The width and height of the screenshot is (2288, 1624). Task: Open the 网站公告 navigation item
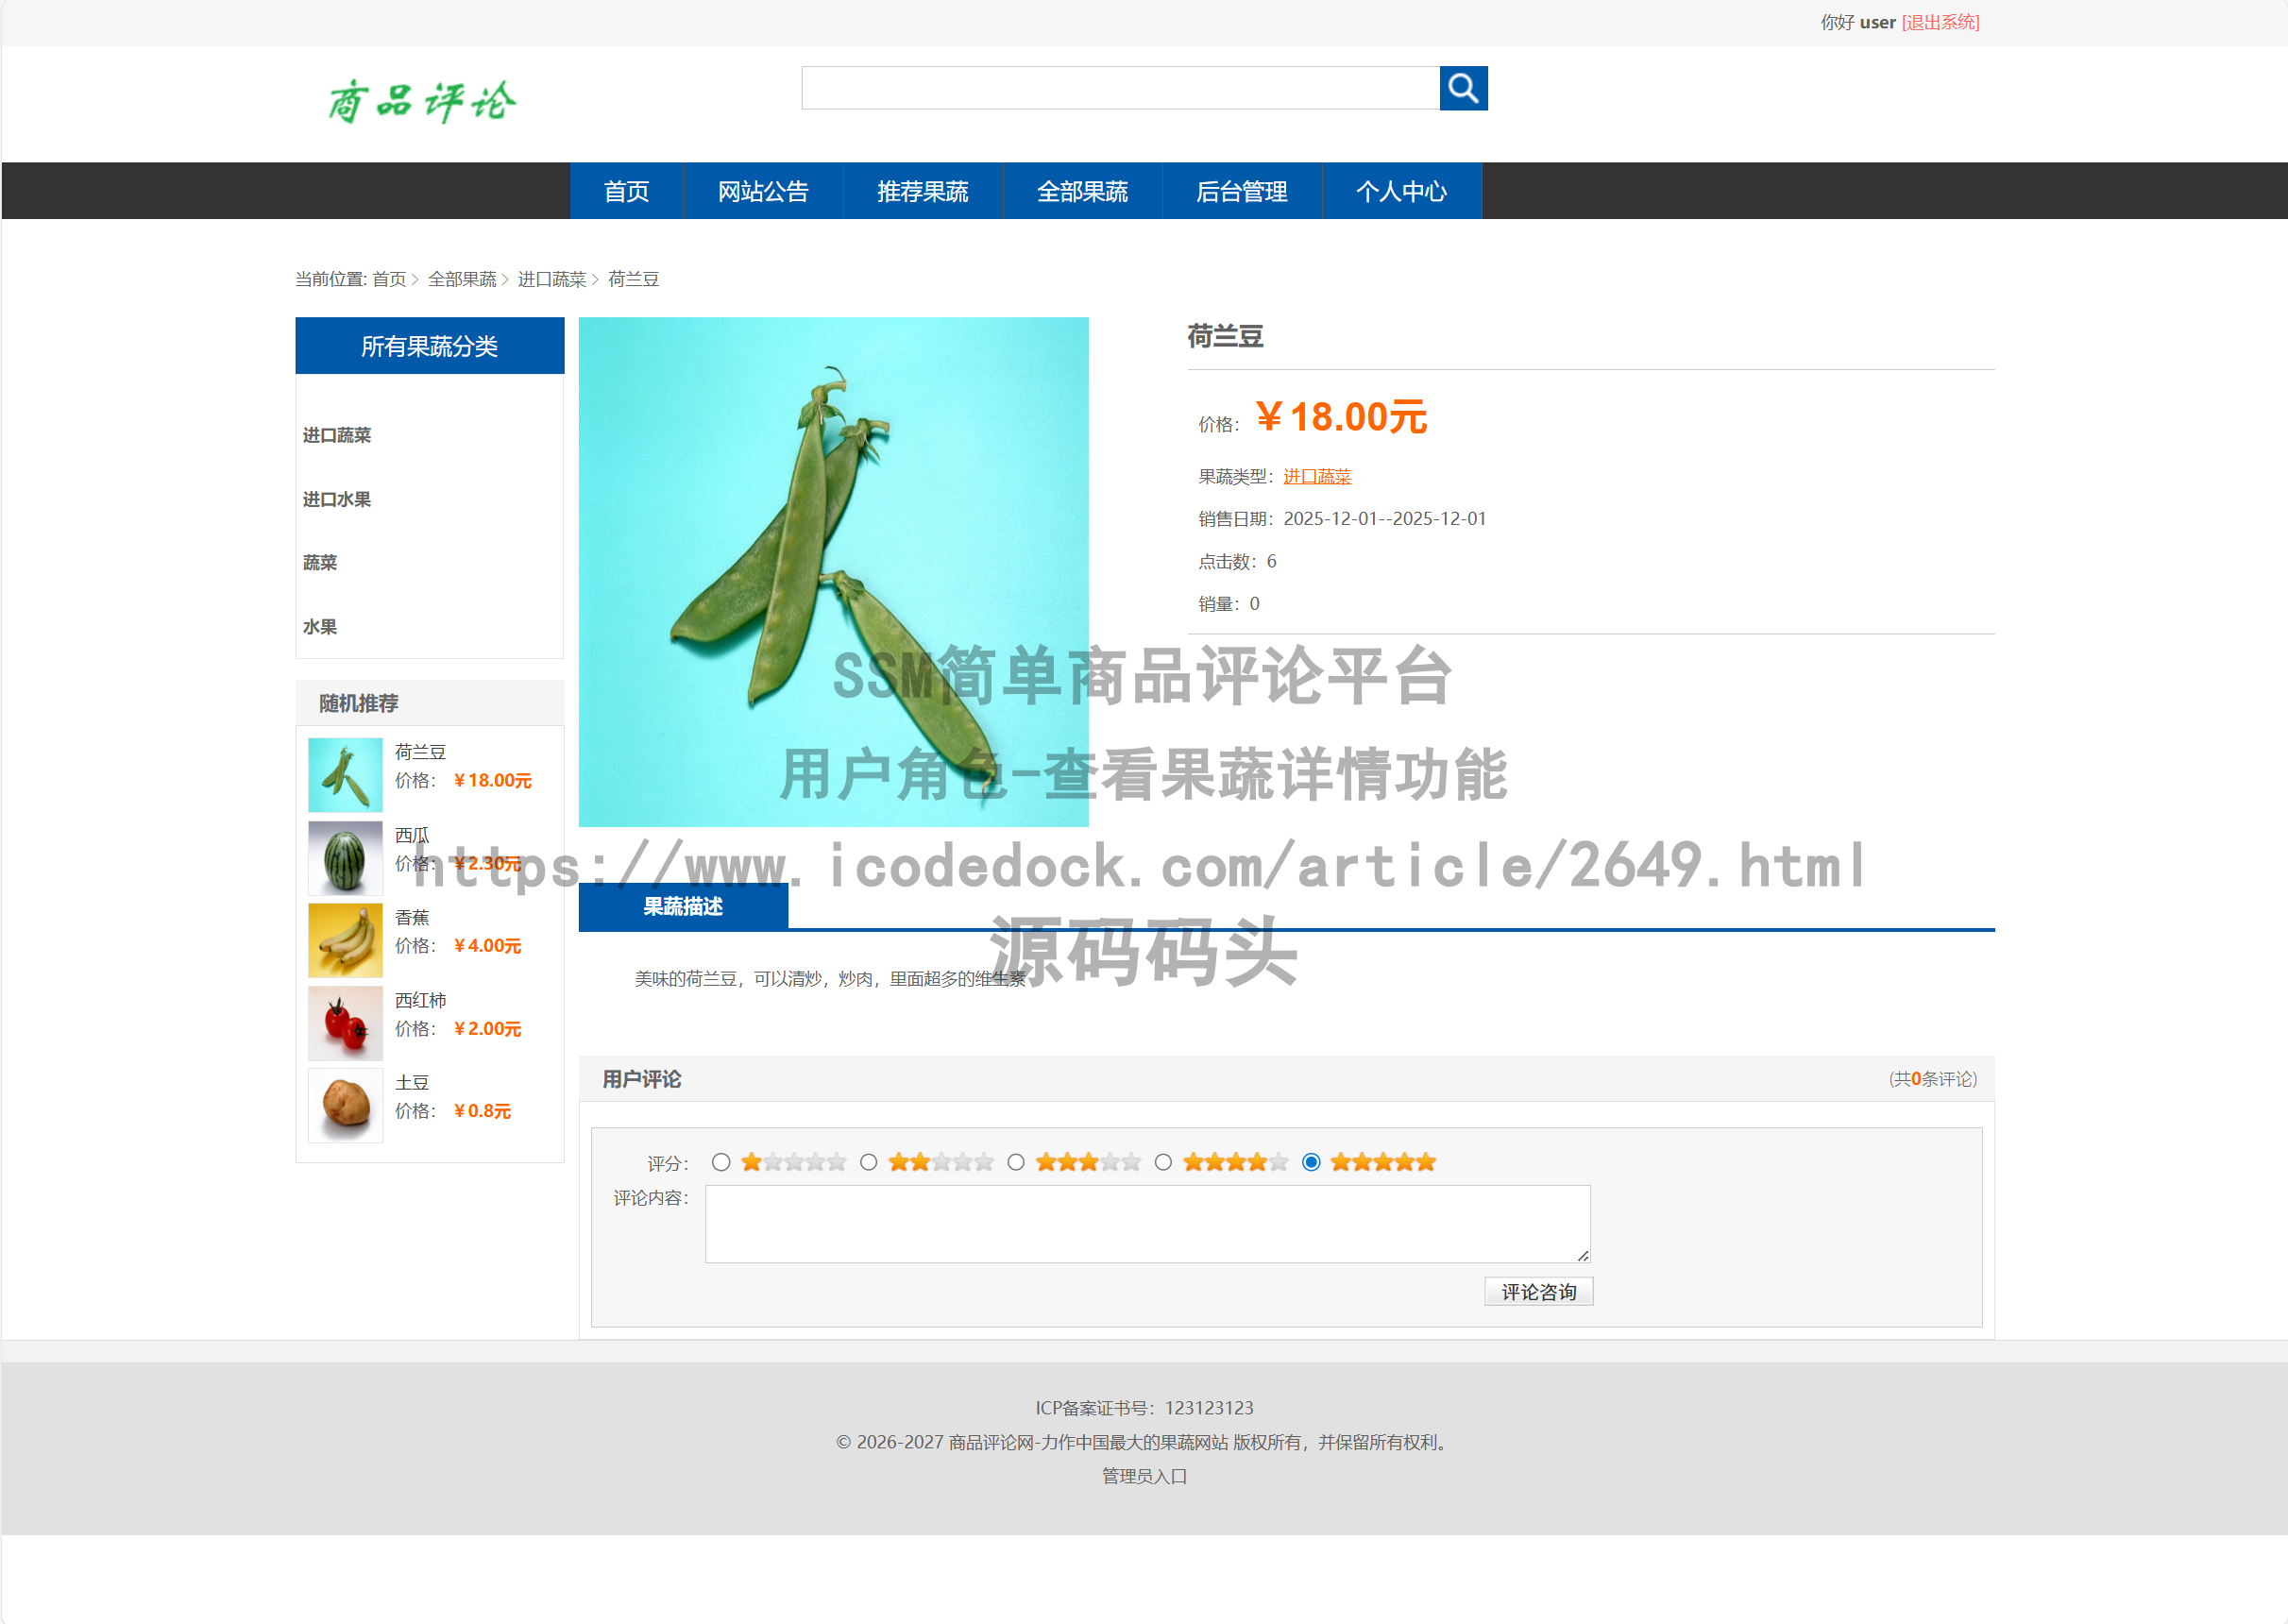coord(762,191)
